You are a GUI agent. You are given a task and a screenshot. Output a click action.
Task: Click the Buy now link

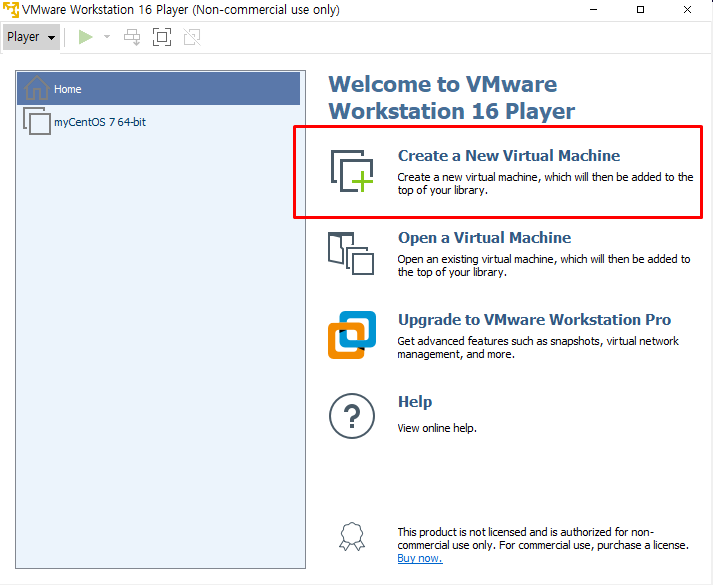420,558
